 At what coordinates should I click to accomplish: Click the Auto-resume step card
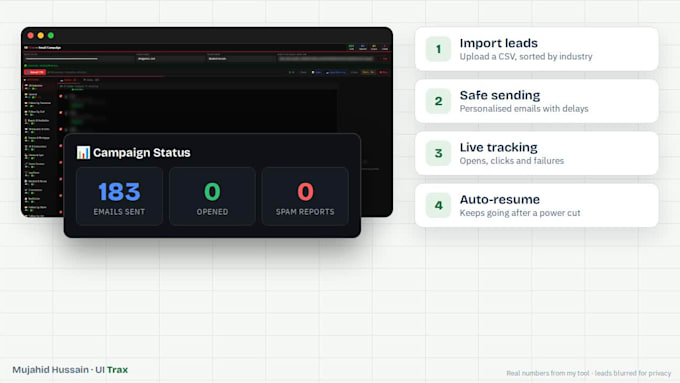pyautogui.click(x=536, y=205)
